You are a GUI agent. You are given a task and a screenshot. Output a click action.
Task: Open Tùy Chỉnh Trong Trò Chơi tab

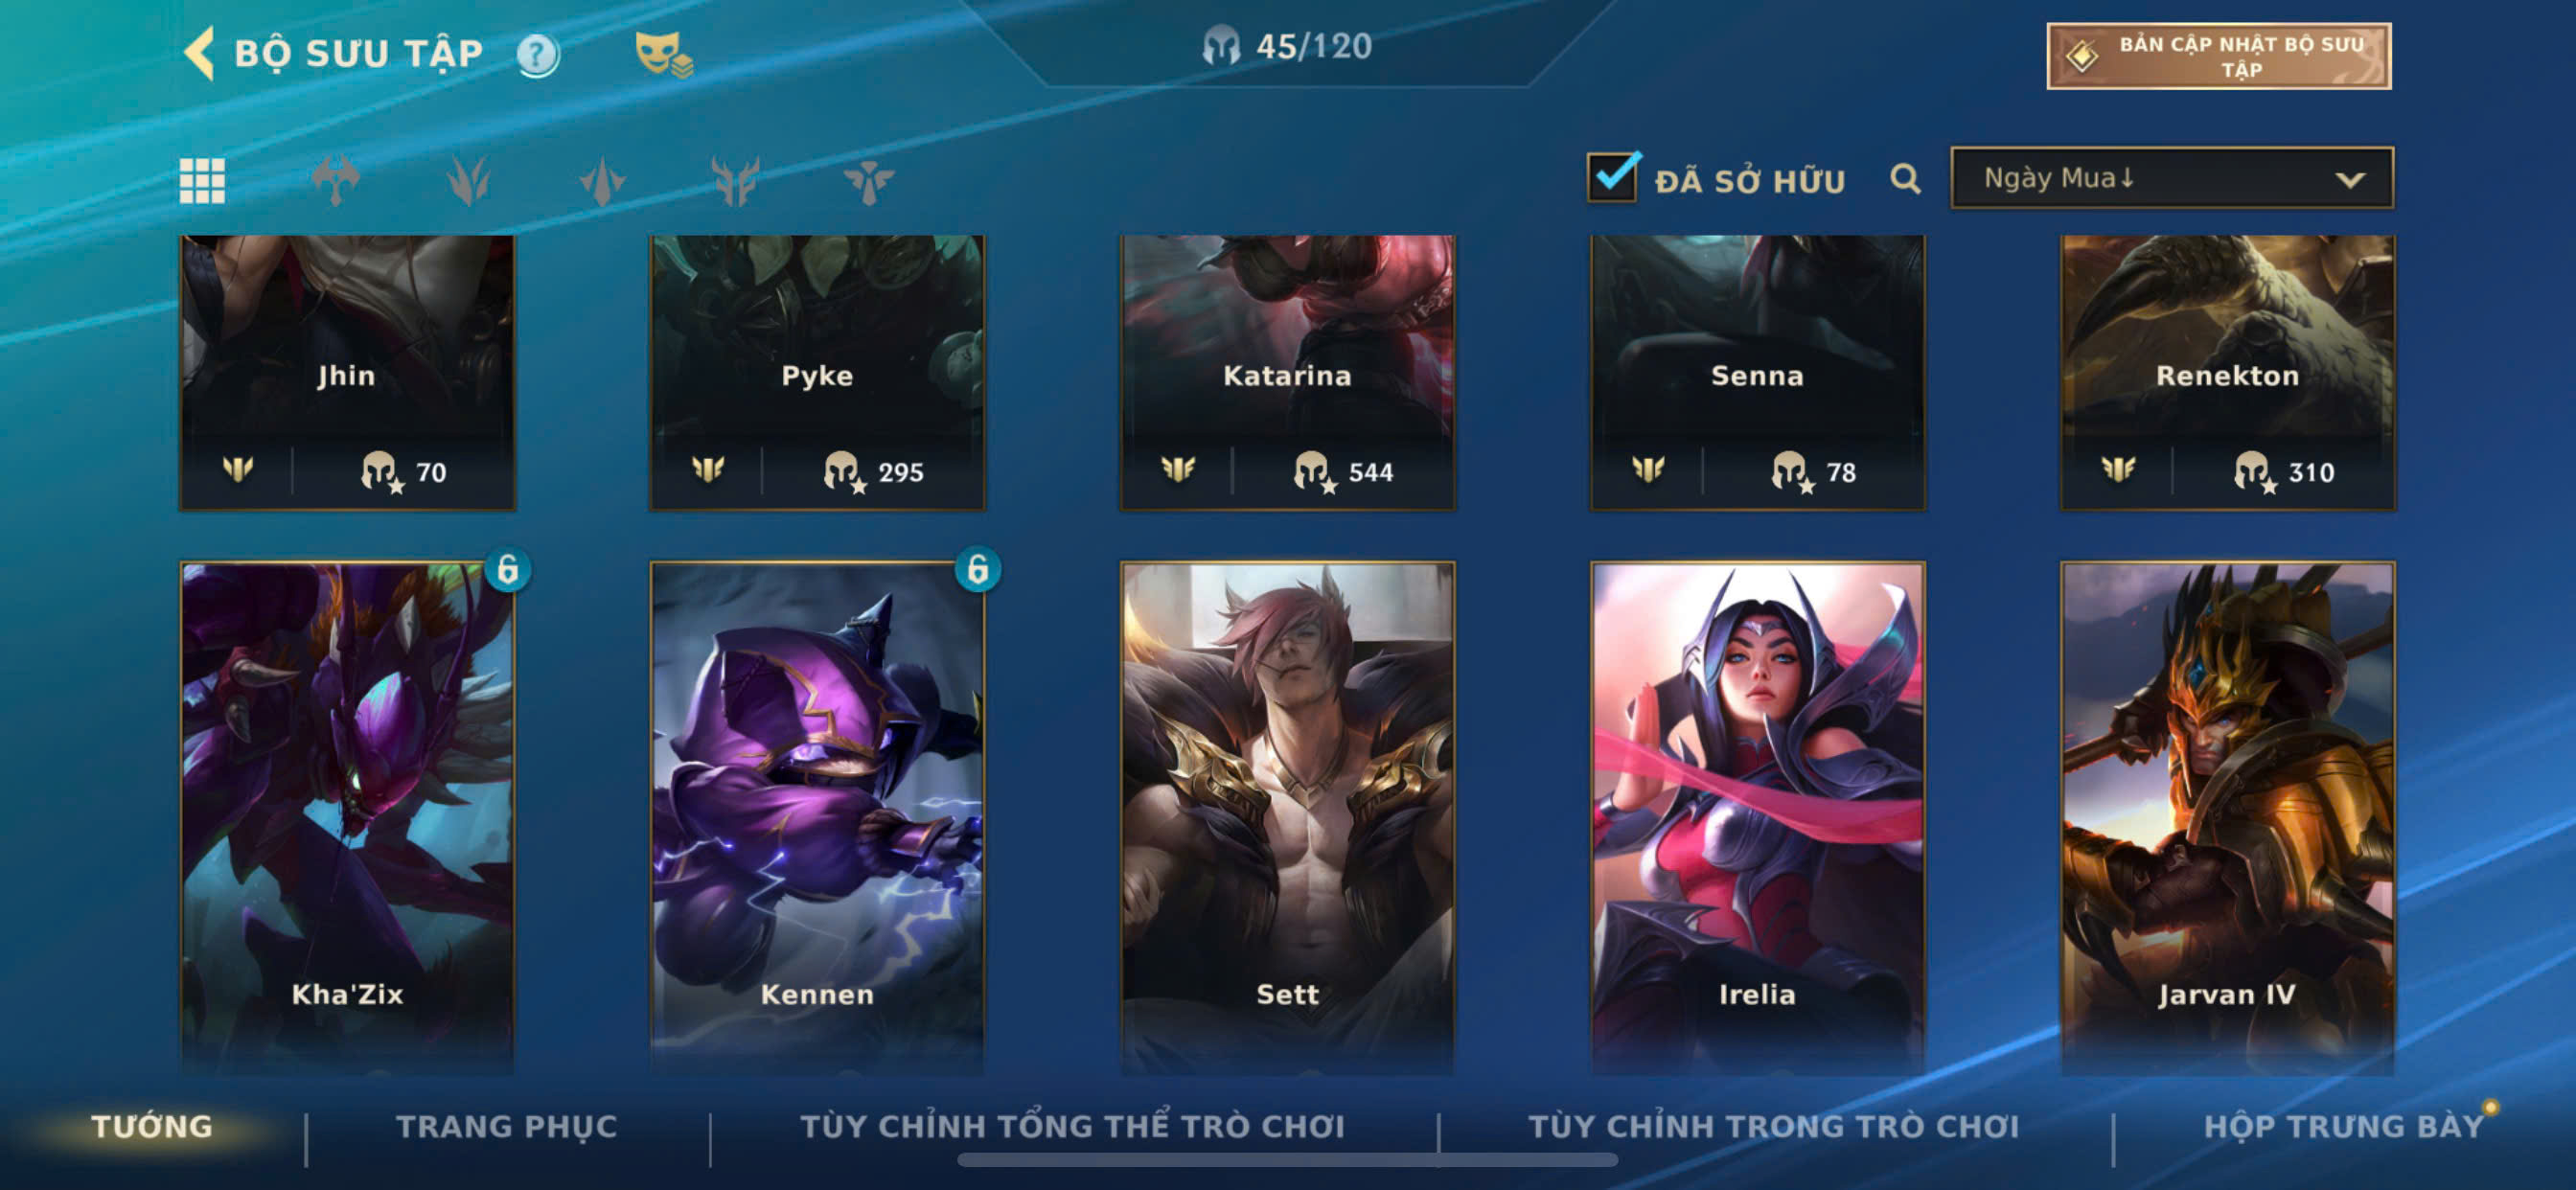click(x=1773, y=1126)
